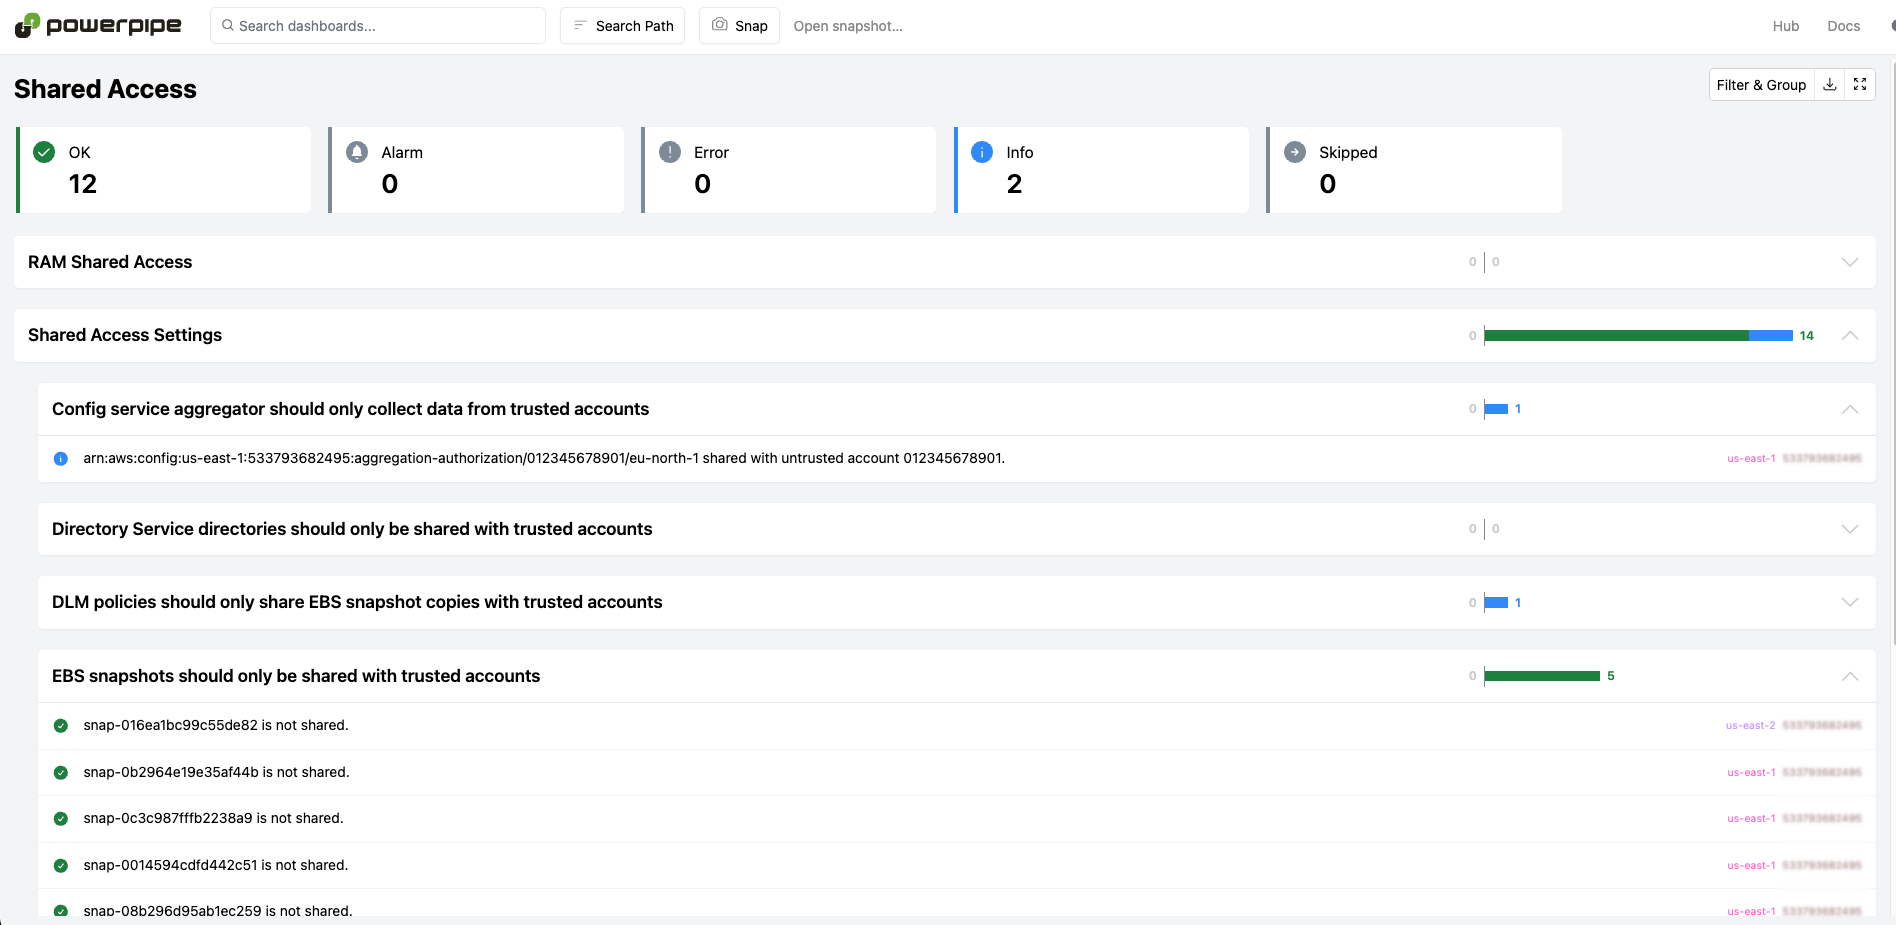1896x925 pixels.
Task: Click us-east-2 tag on snap-016ea1bc99c55de82 row
Action: [x=1751, y=726]
